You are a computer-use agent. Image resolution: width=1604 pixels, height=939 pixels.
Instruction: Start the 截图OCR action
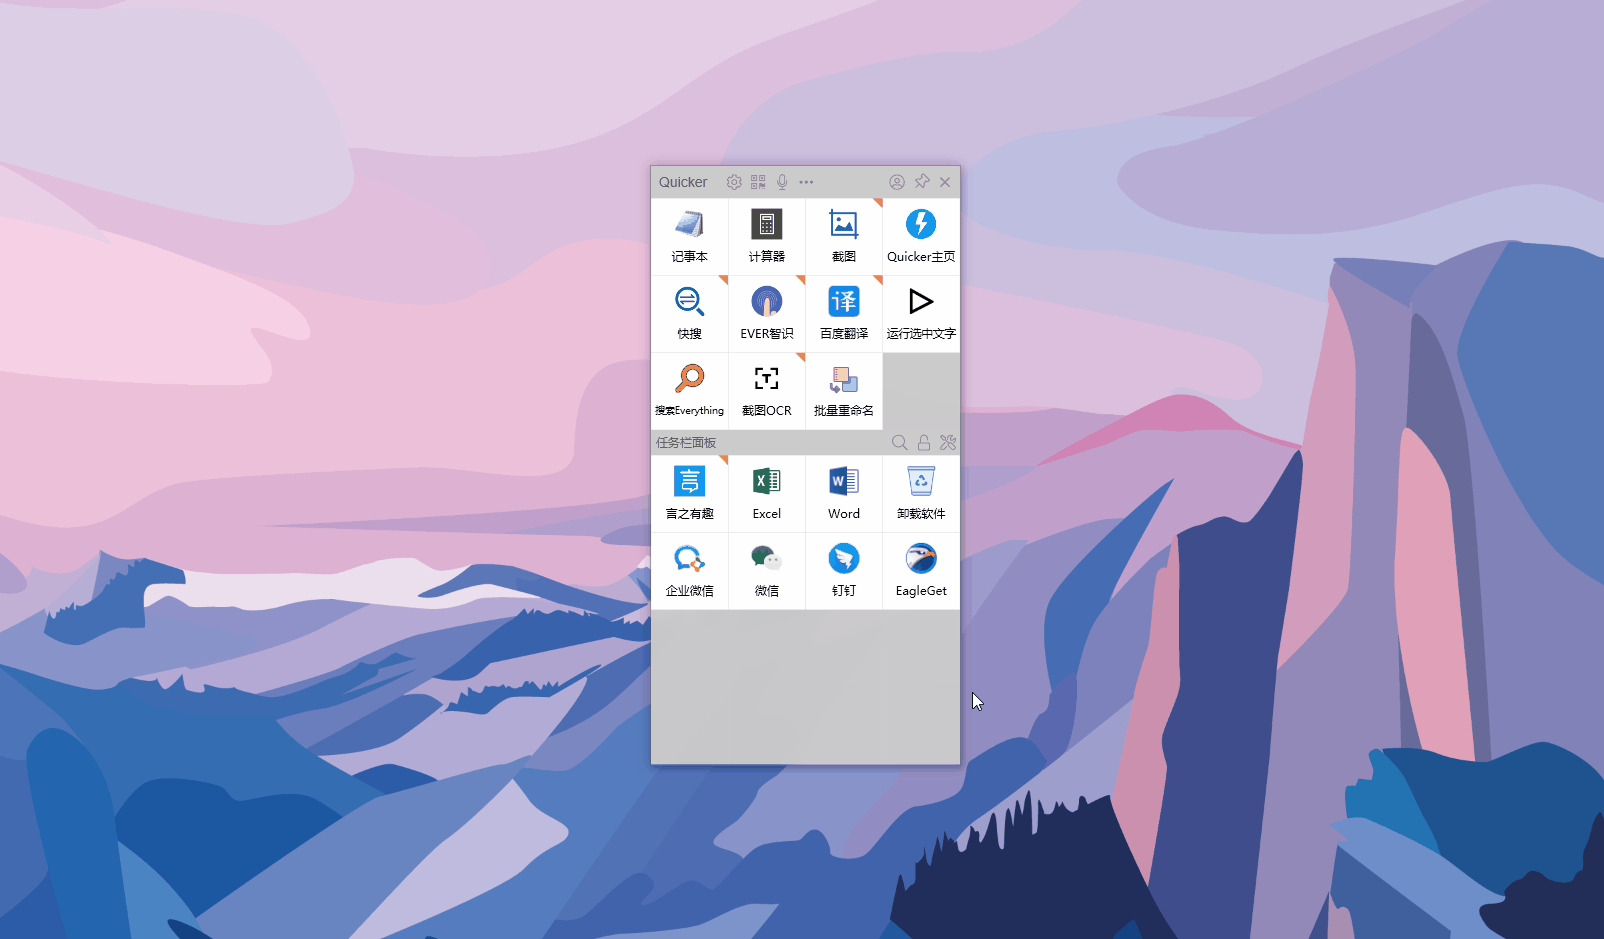[x=766, y=391]
